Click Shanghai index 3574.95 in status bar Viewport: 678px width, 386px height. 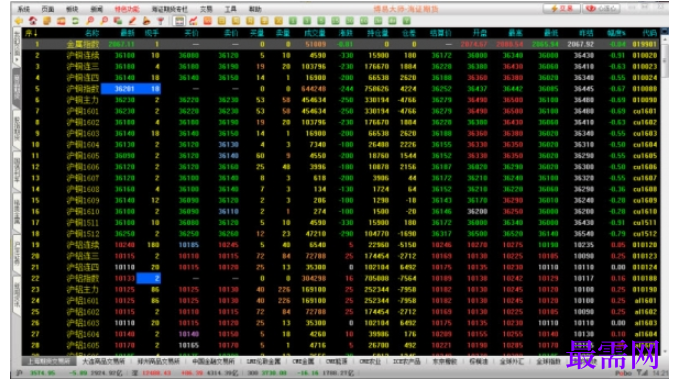(42, 373)
